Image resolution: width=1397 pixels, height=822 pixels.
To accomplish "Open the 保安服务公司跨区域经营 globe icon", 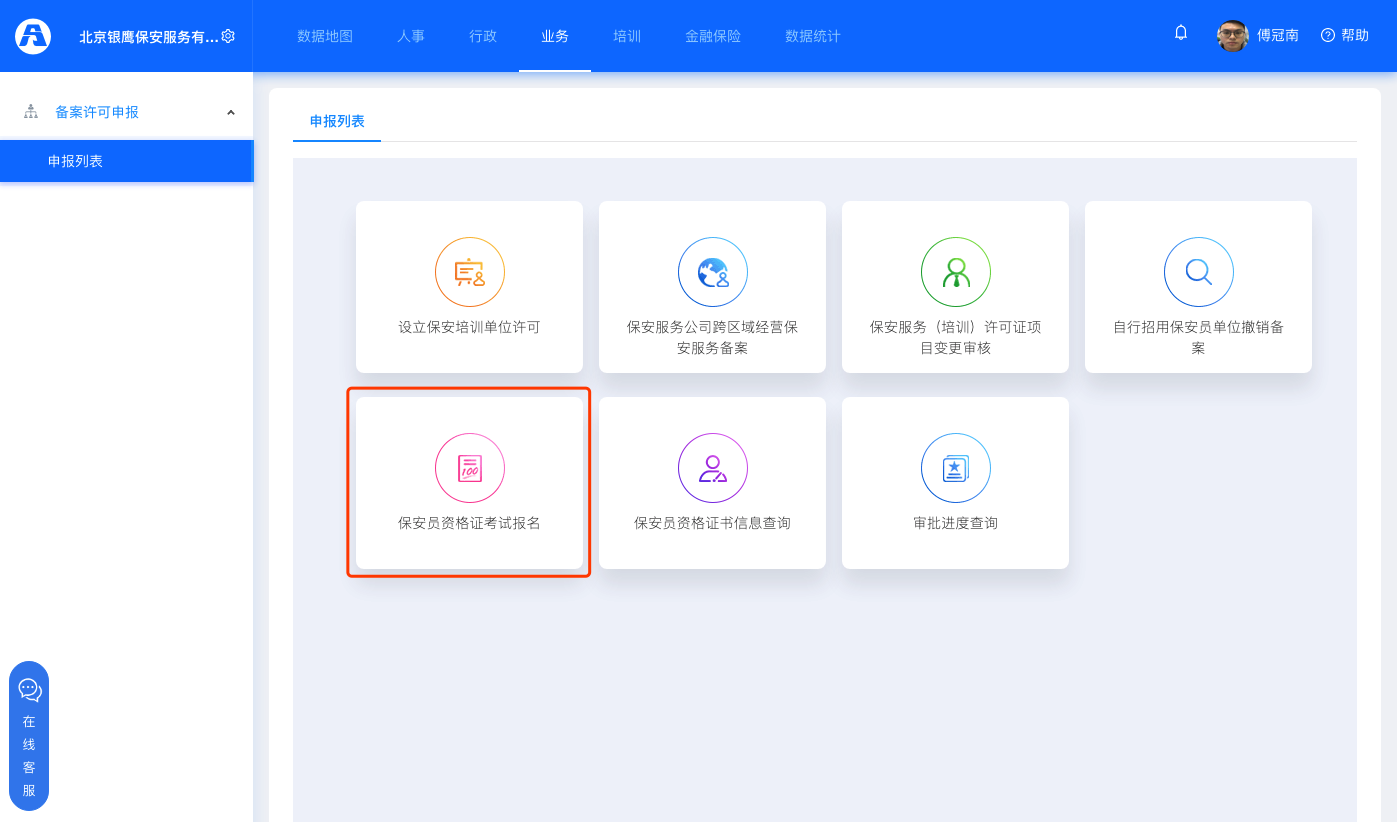I will [712, 272].
